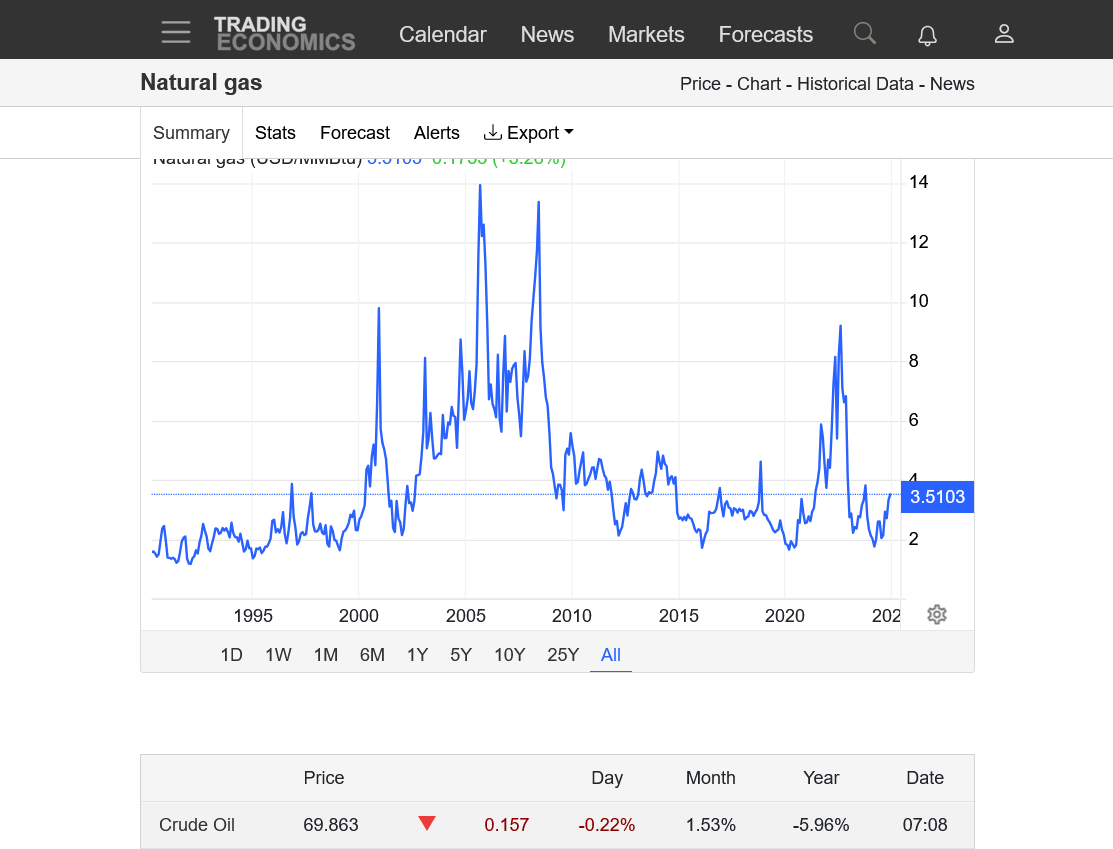The width and height of the screenshot is (1113, 849).
Task: Open the Alerts tab
Action: click(437, 133)
